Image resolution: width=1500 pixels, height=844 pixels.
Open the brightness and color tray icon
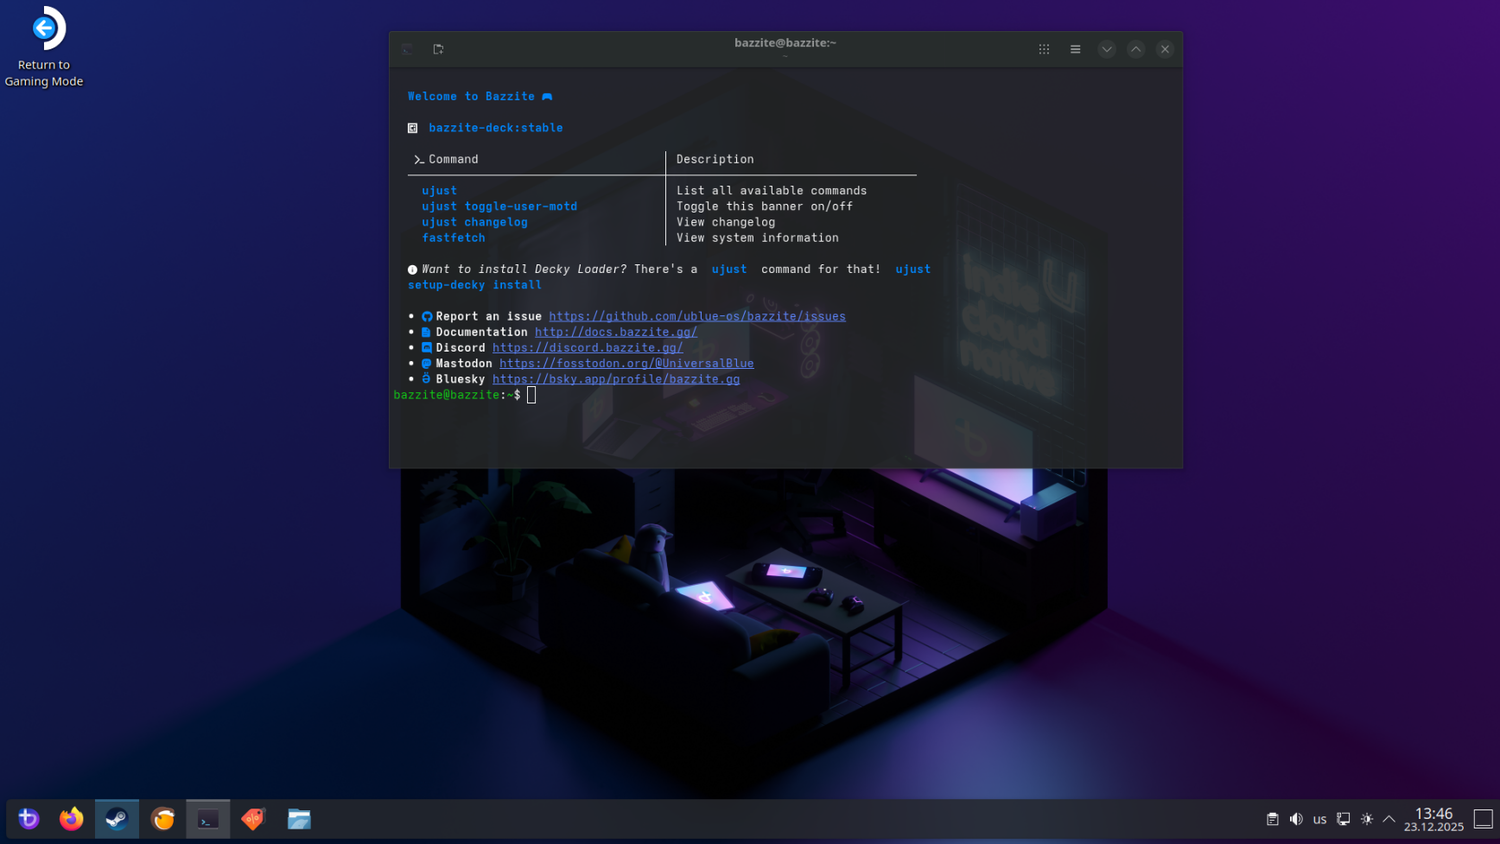[1367, 819]
